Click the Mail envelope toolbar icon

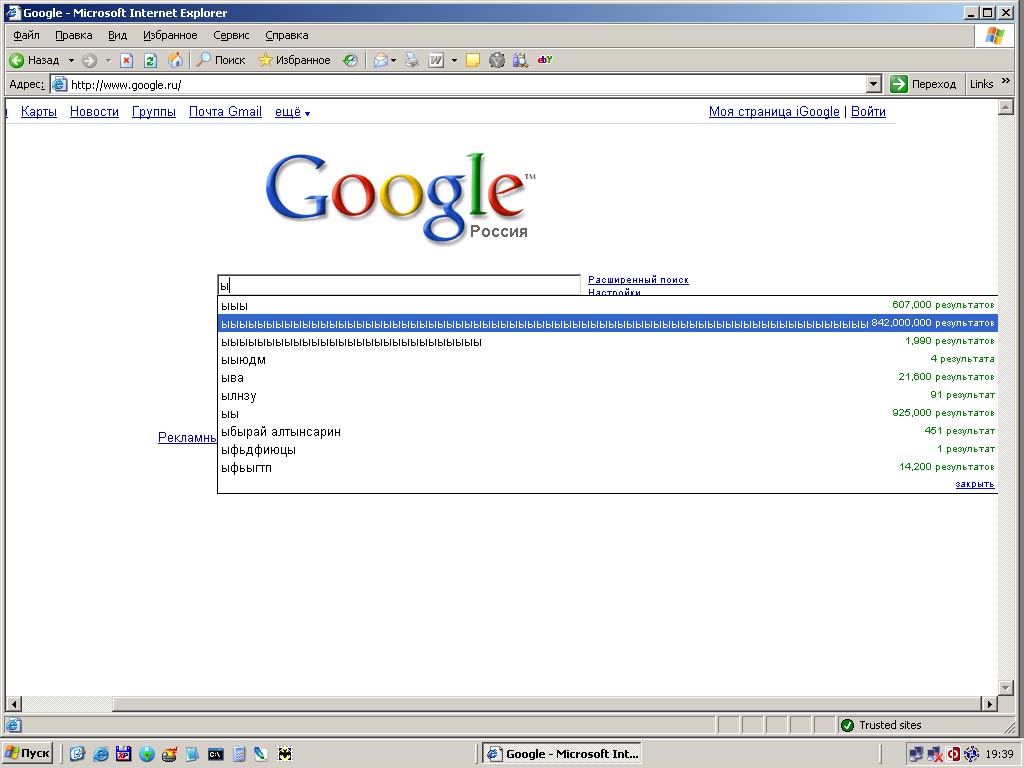tap(380, 61)
